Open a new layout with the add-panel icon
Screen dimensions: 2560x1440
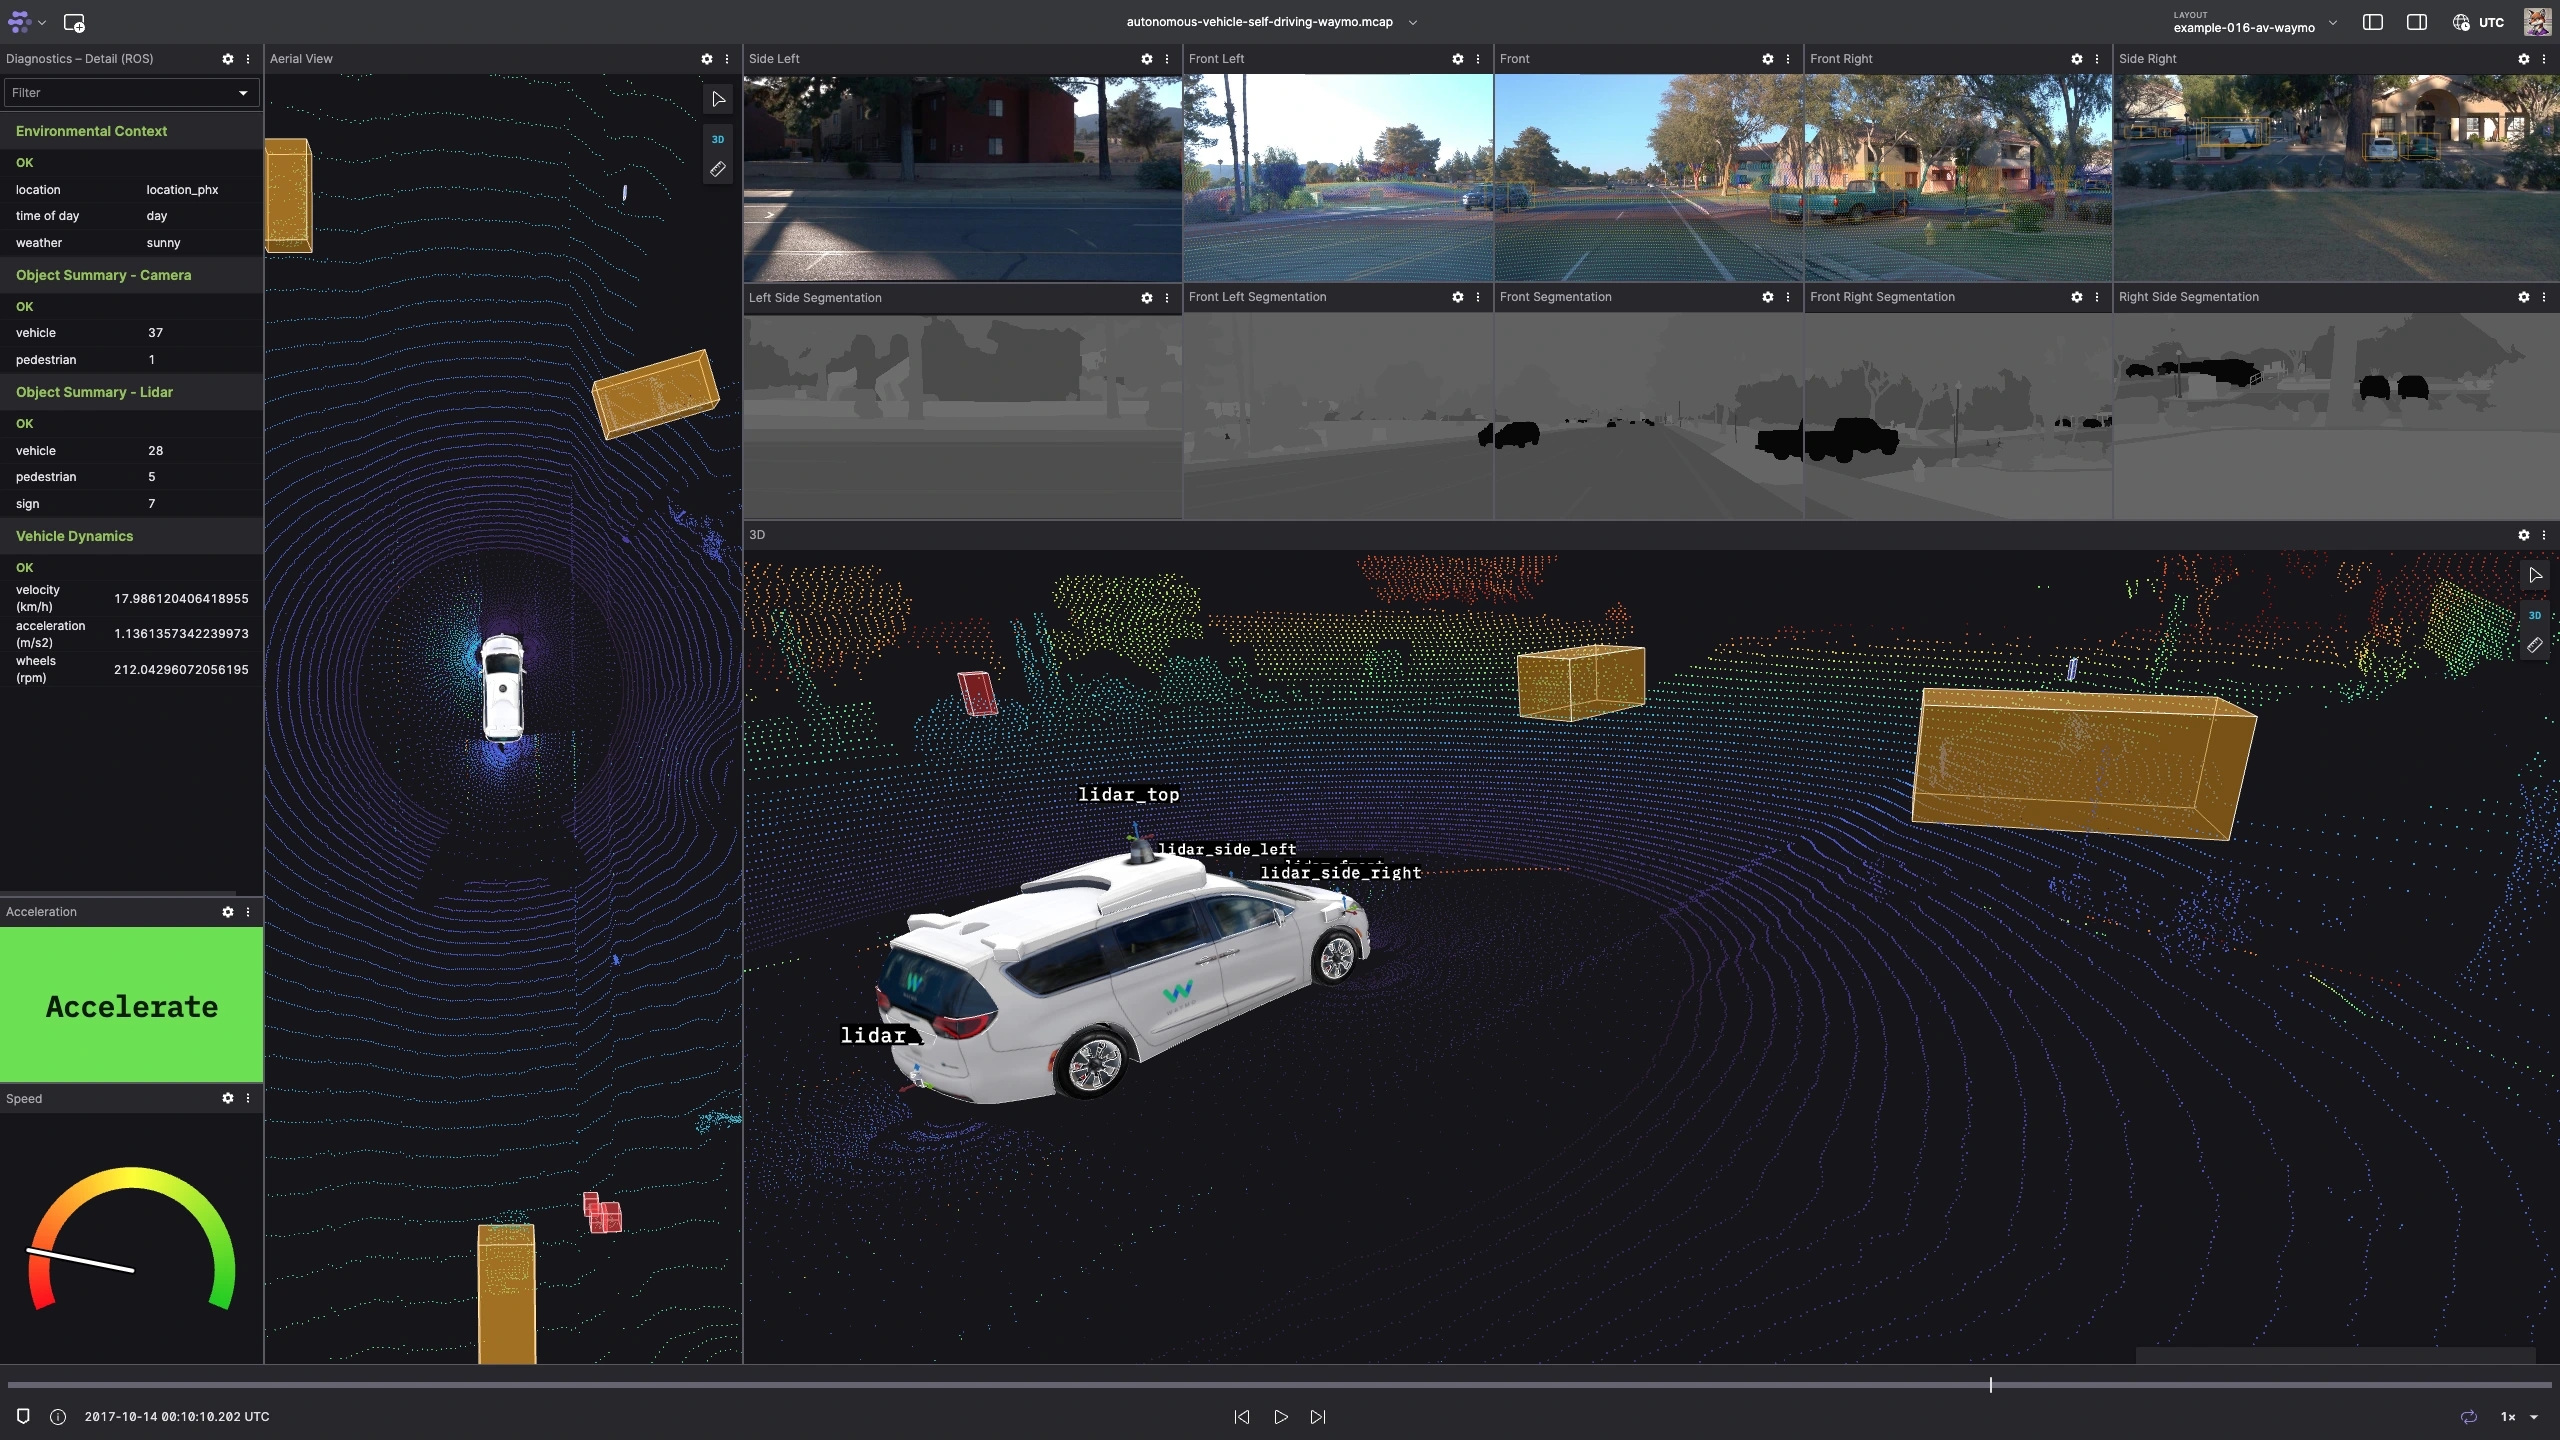75,22
